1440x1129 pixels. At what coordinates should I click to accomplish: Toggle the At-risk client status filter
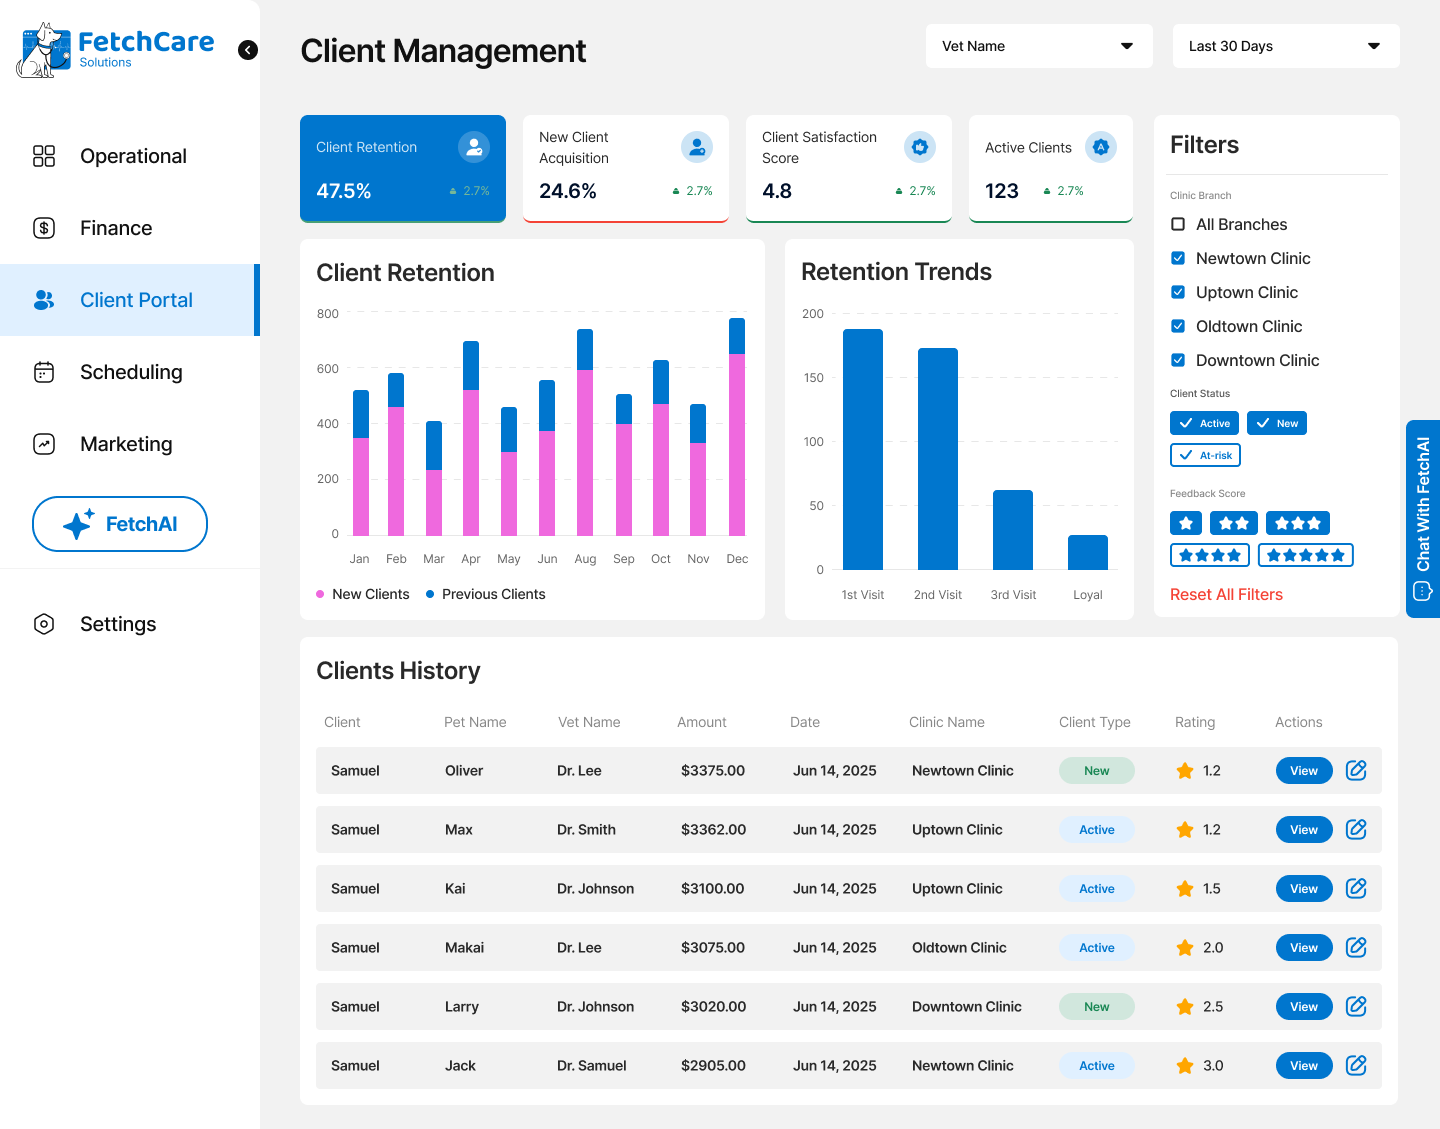pos(1205,455)
